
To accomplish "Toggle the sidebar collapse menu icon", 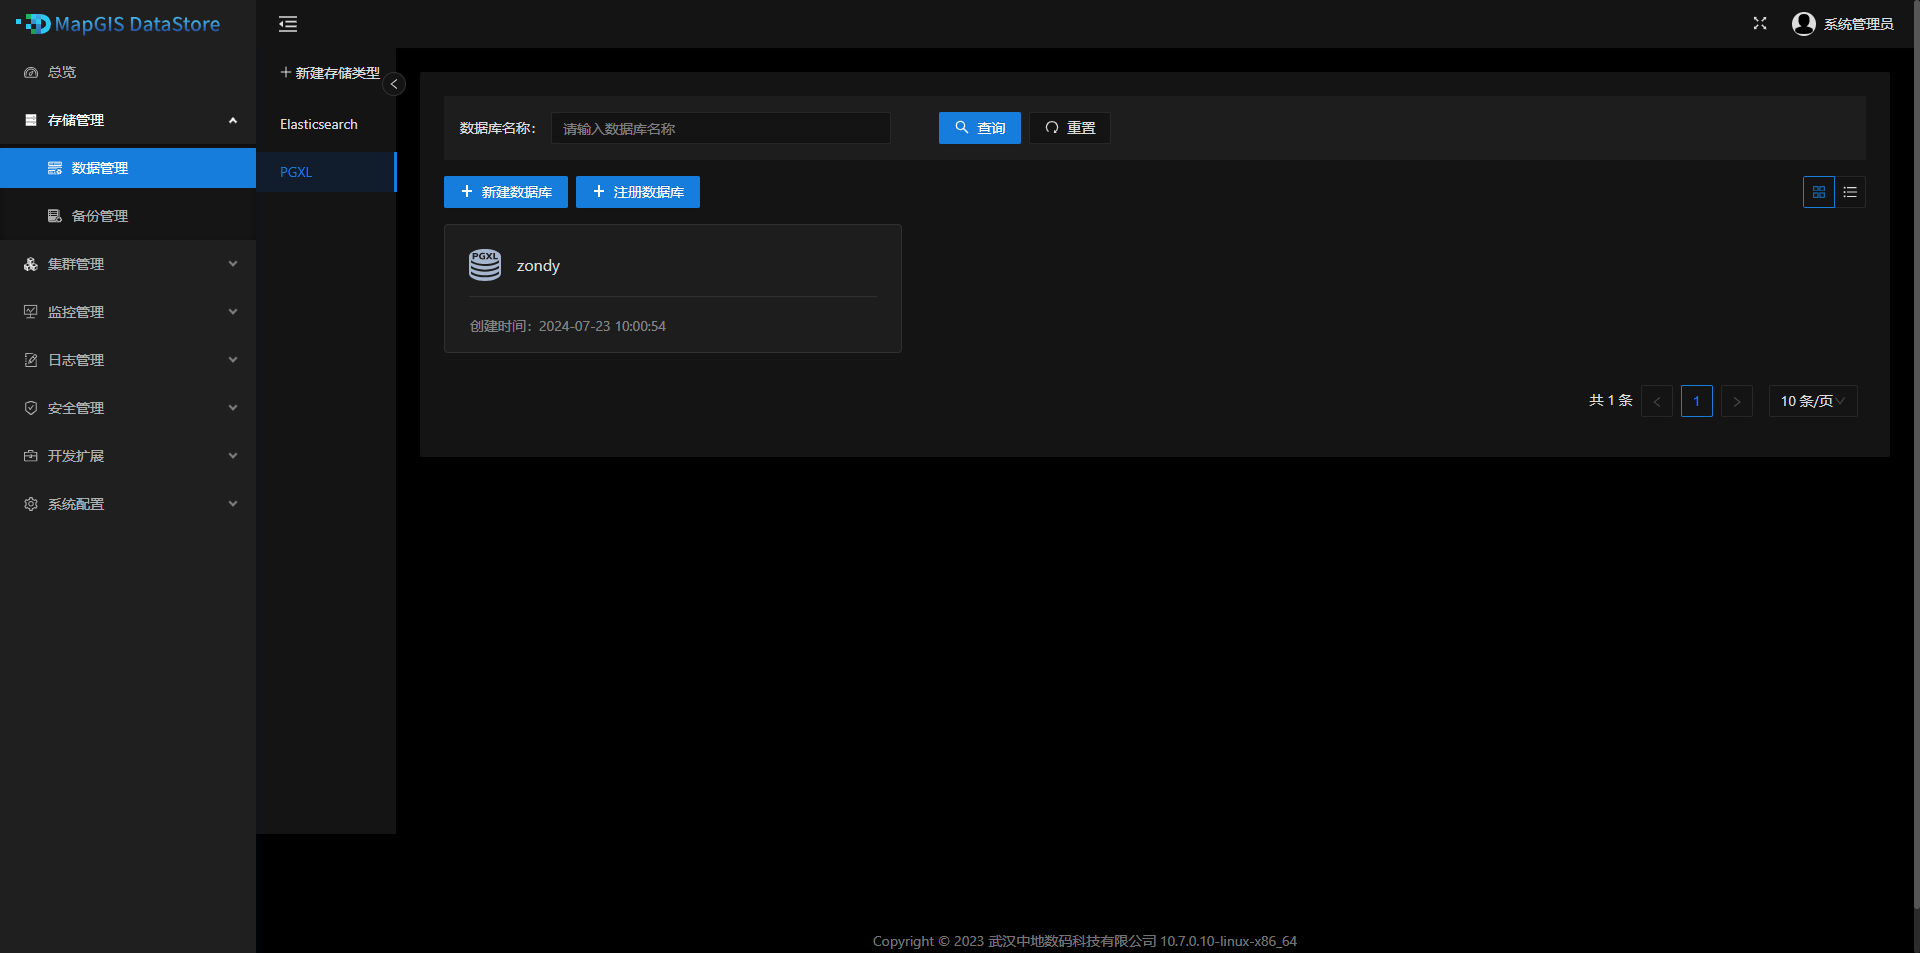I will click(x=288, y=24).
